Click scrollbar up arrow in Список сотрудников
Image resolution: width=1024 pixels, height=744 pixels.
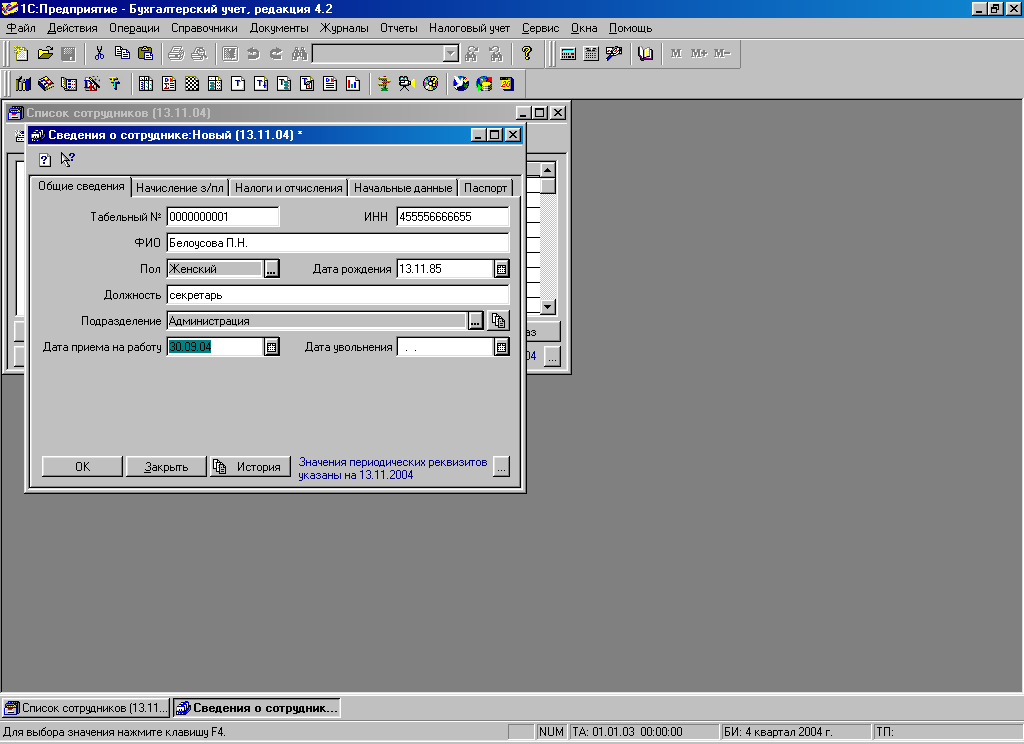(548, 170)
